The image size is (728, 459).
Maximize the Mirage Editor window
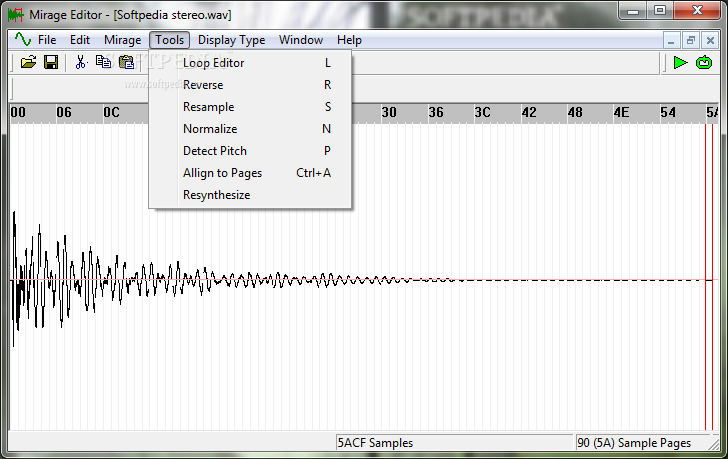(660, 11)
